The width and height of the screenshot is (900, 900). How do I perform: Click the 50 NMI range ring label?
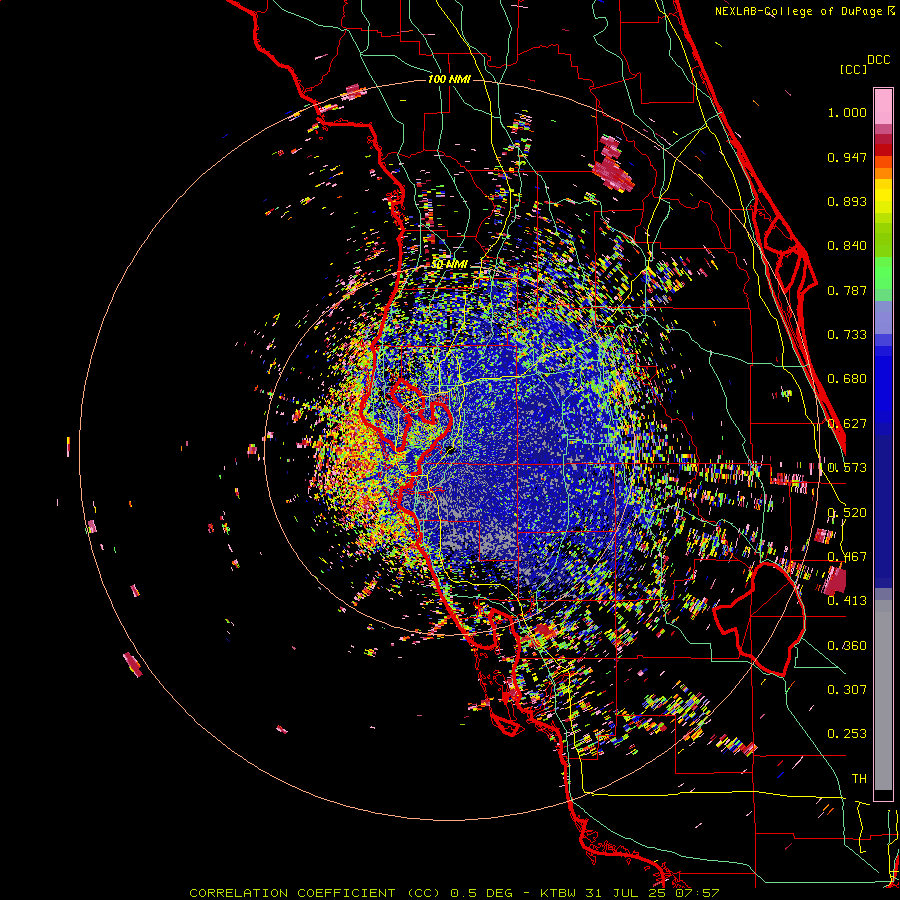tap(449, 264)
